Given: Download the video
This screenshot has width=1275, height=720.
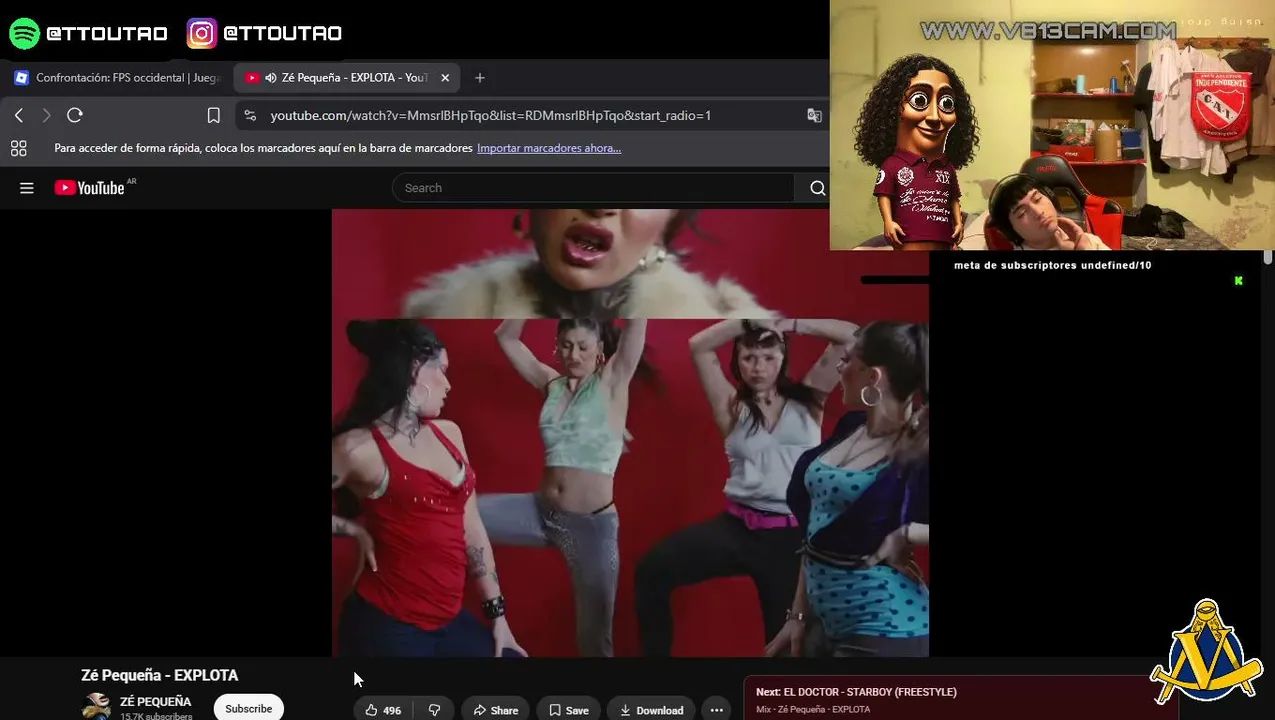Looking at the screenshot, I should click(x=651, y=710).
